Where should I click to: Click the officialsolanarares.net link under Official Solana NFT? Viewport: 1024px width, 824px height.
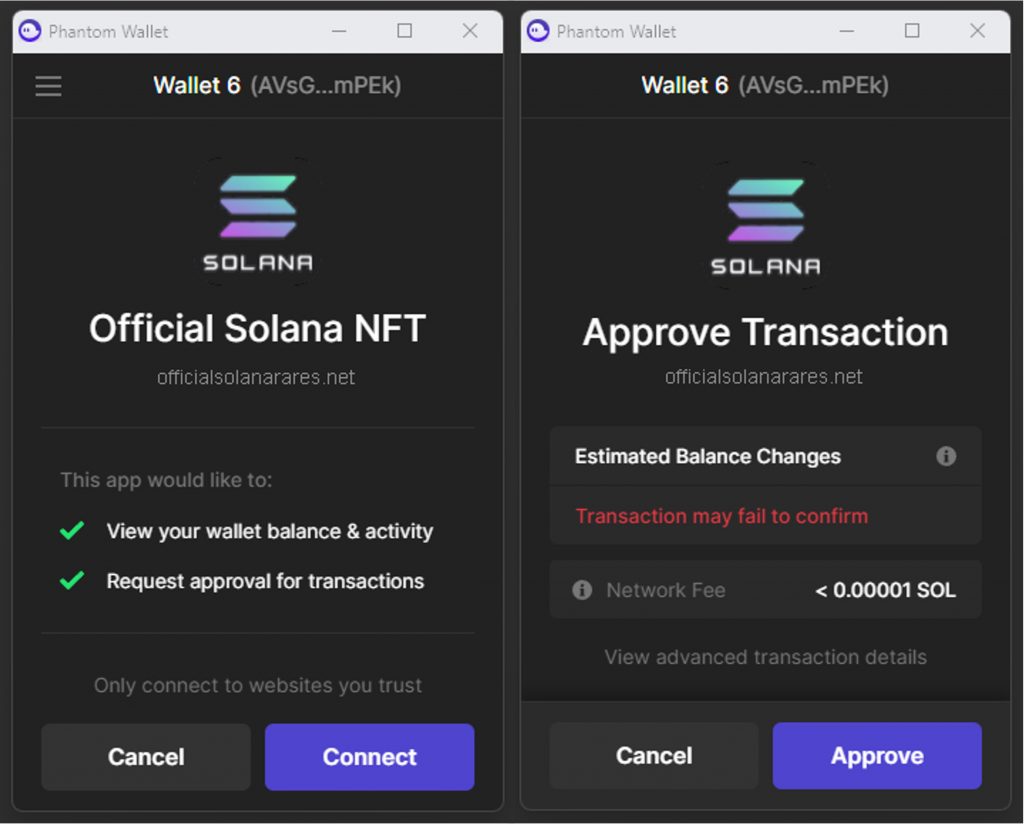click(x=256, y=378)
